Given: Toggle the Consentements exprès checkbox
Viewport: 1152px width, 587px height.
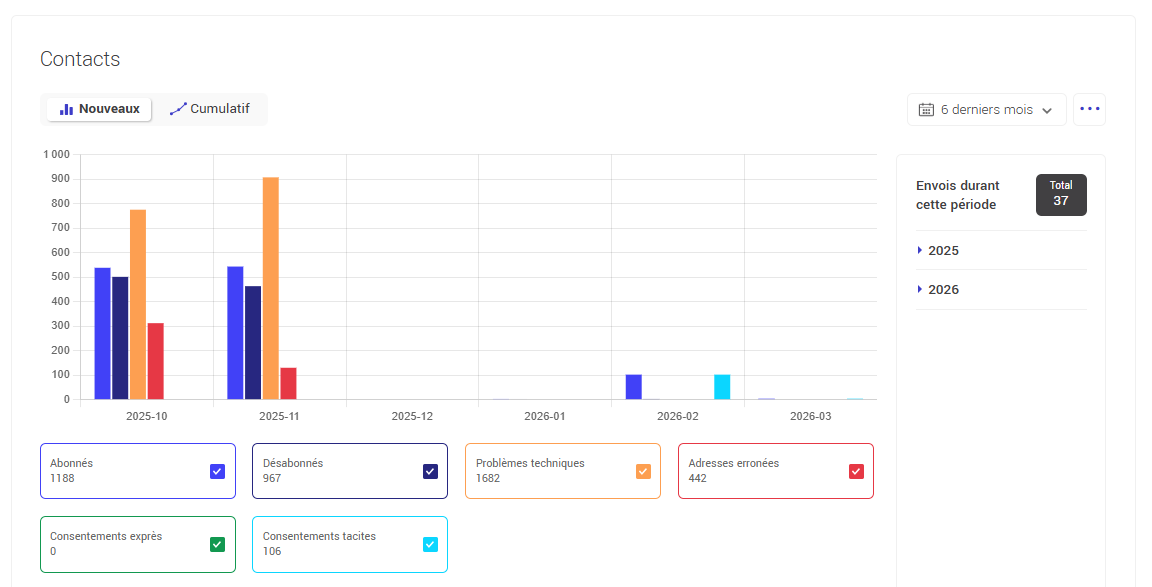Looking at the screenshot, I should click(217, 544).
